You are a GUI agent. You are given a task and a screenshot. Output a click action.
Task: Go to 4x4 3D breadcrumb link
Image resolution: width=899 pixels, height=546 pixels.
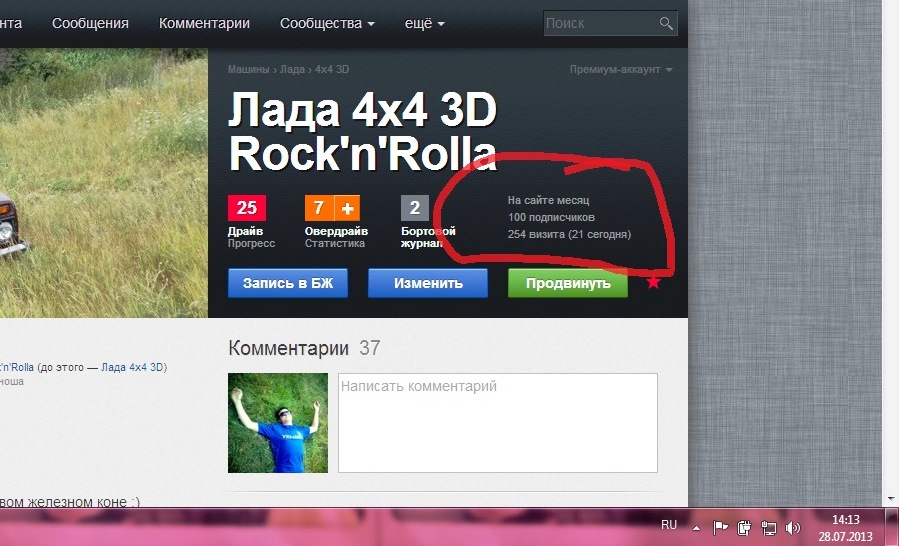(332, 69)
